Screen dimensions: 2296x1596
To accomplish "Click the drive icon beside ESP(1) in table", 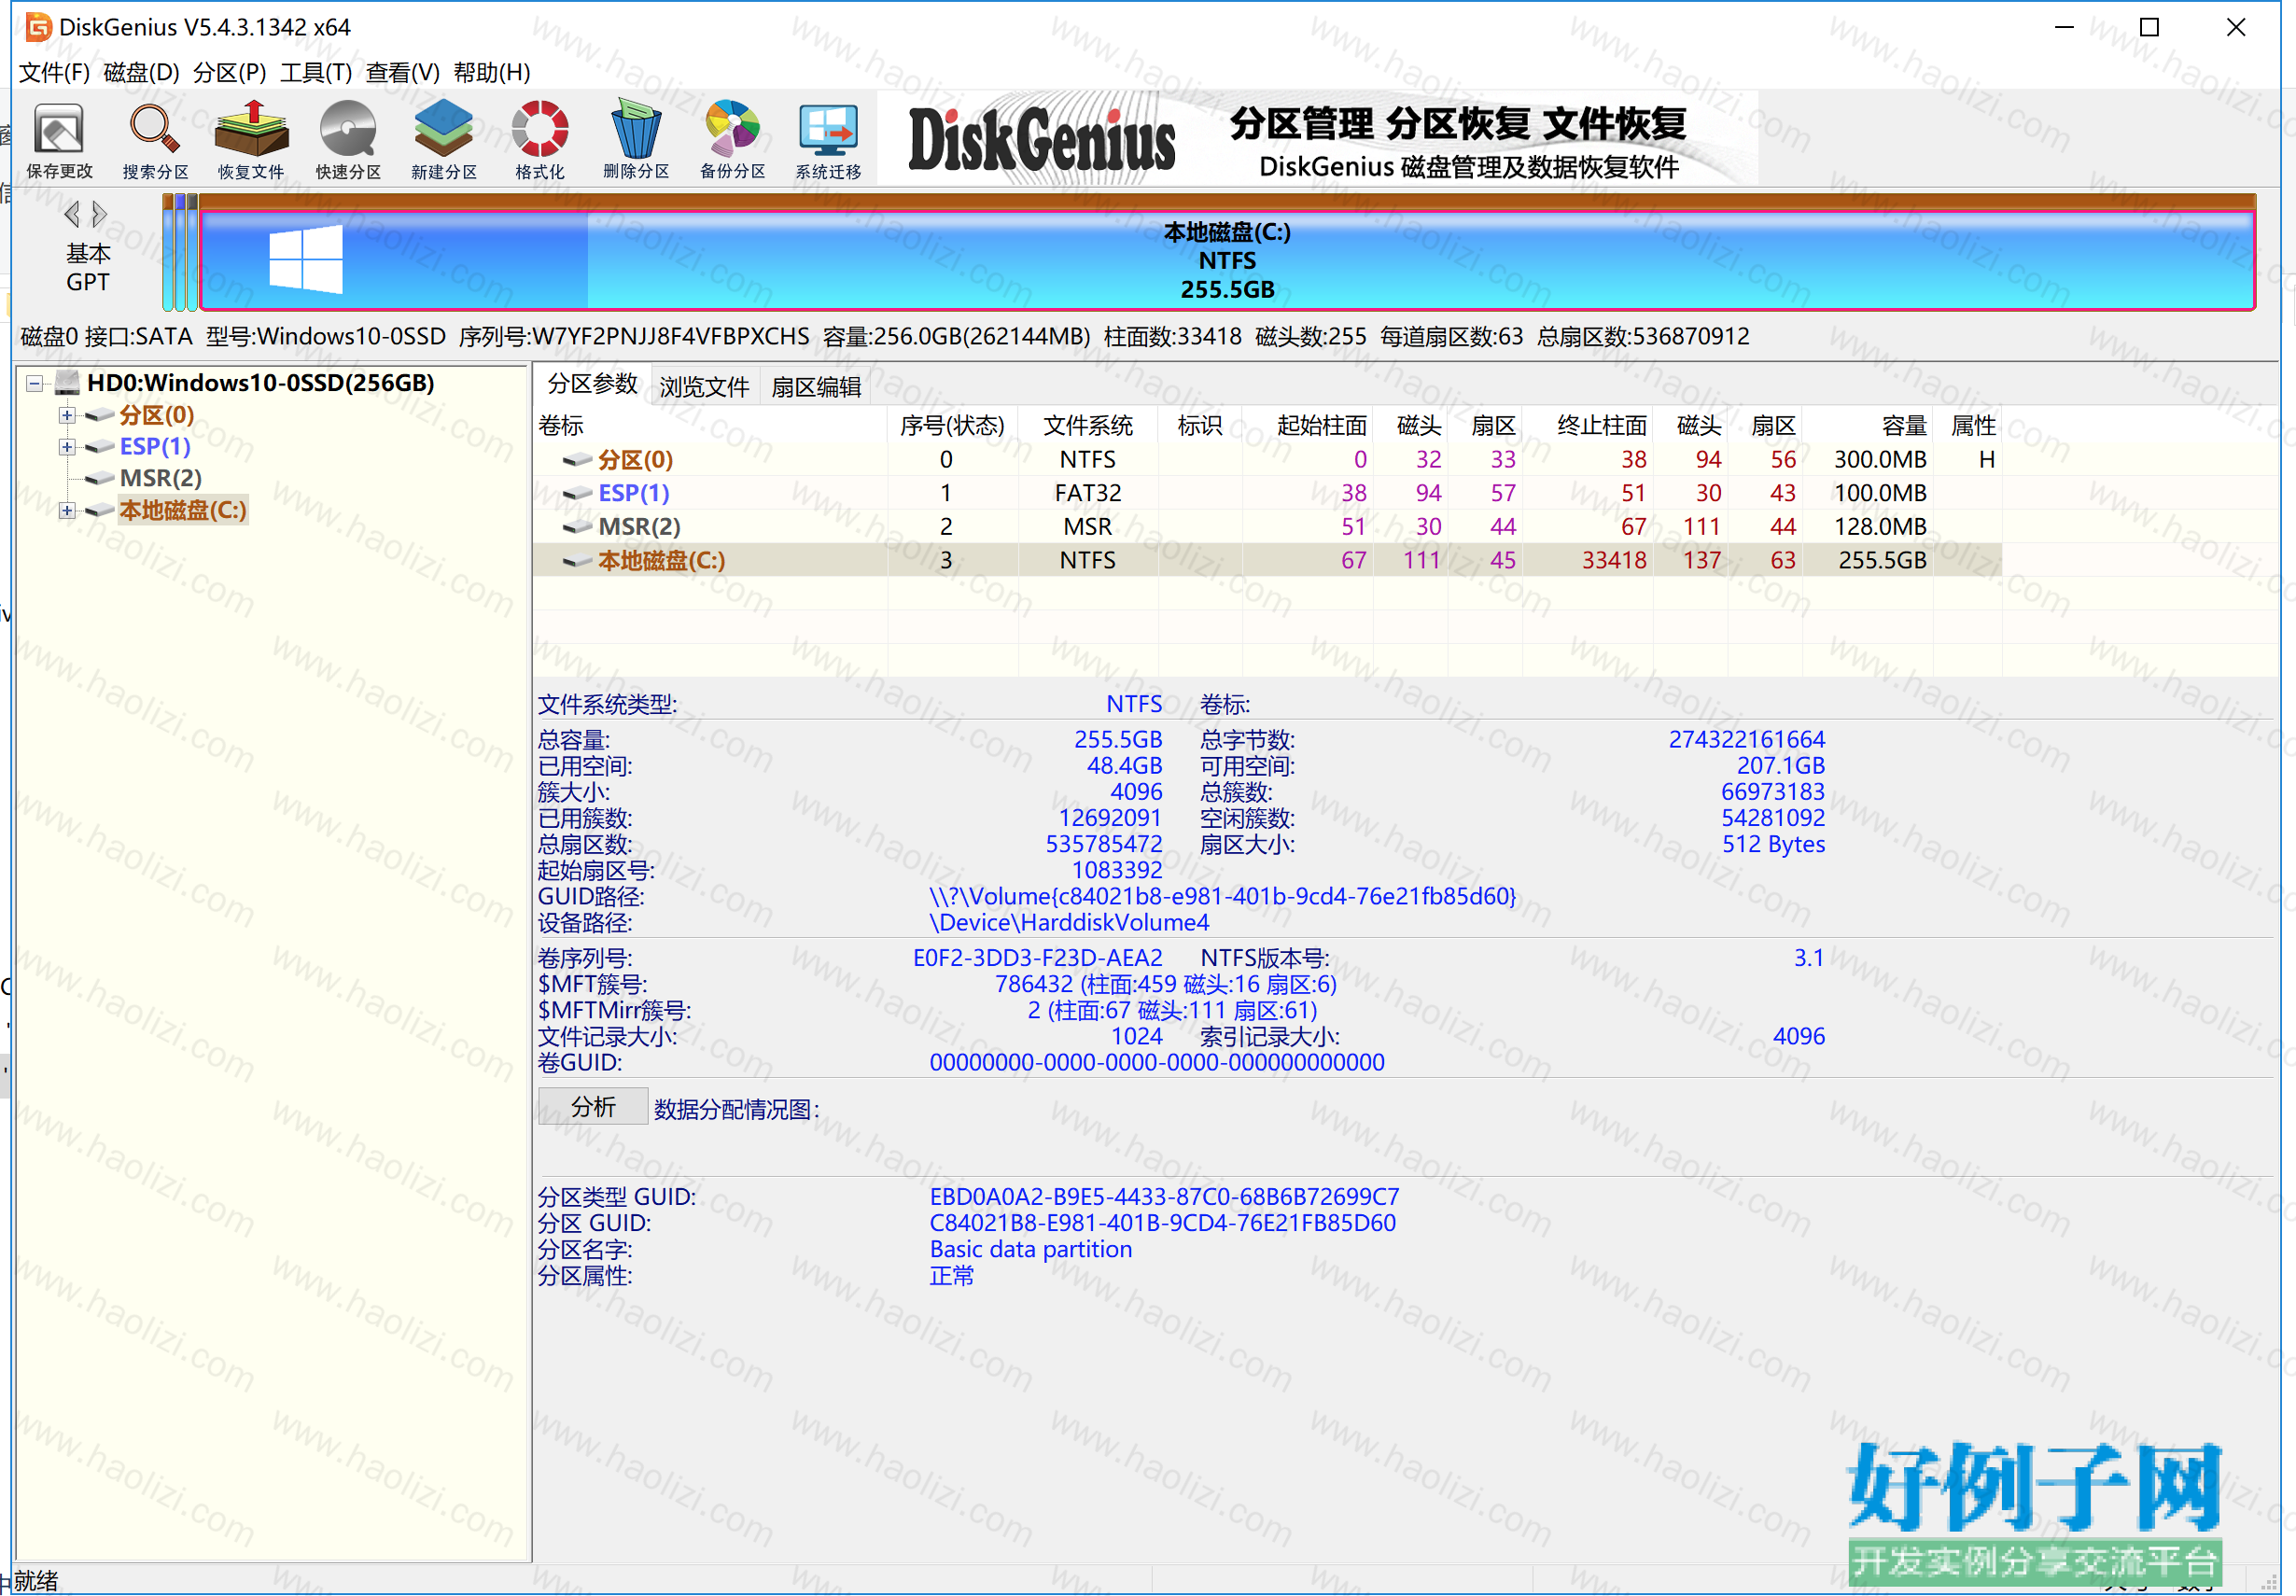I will [x=577, y=493].
